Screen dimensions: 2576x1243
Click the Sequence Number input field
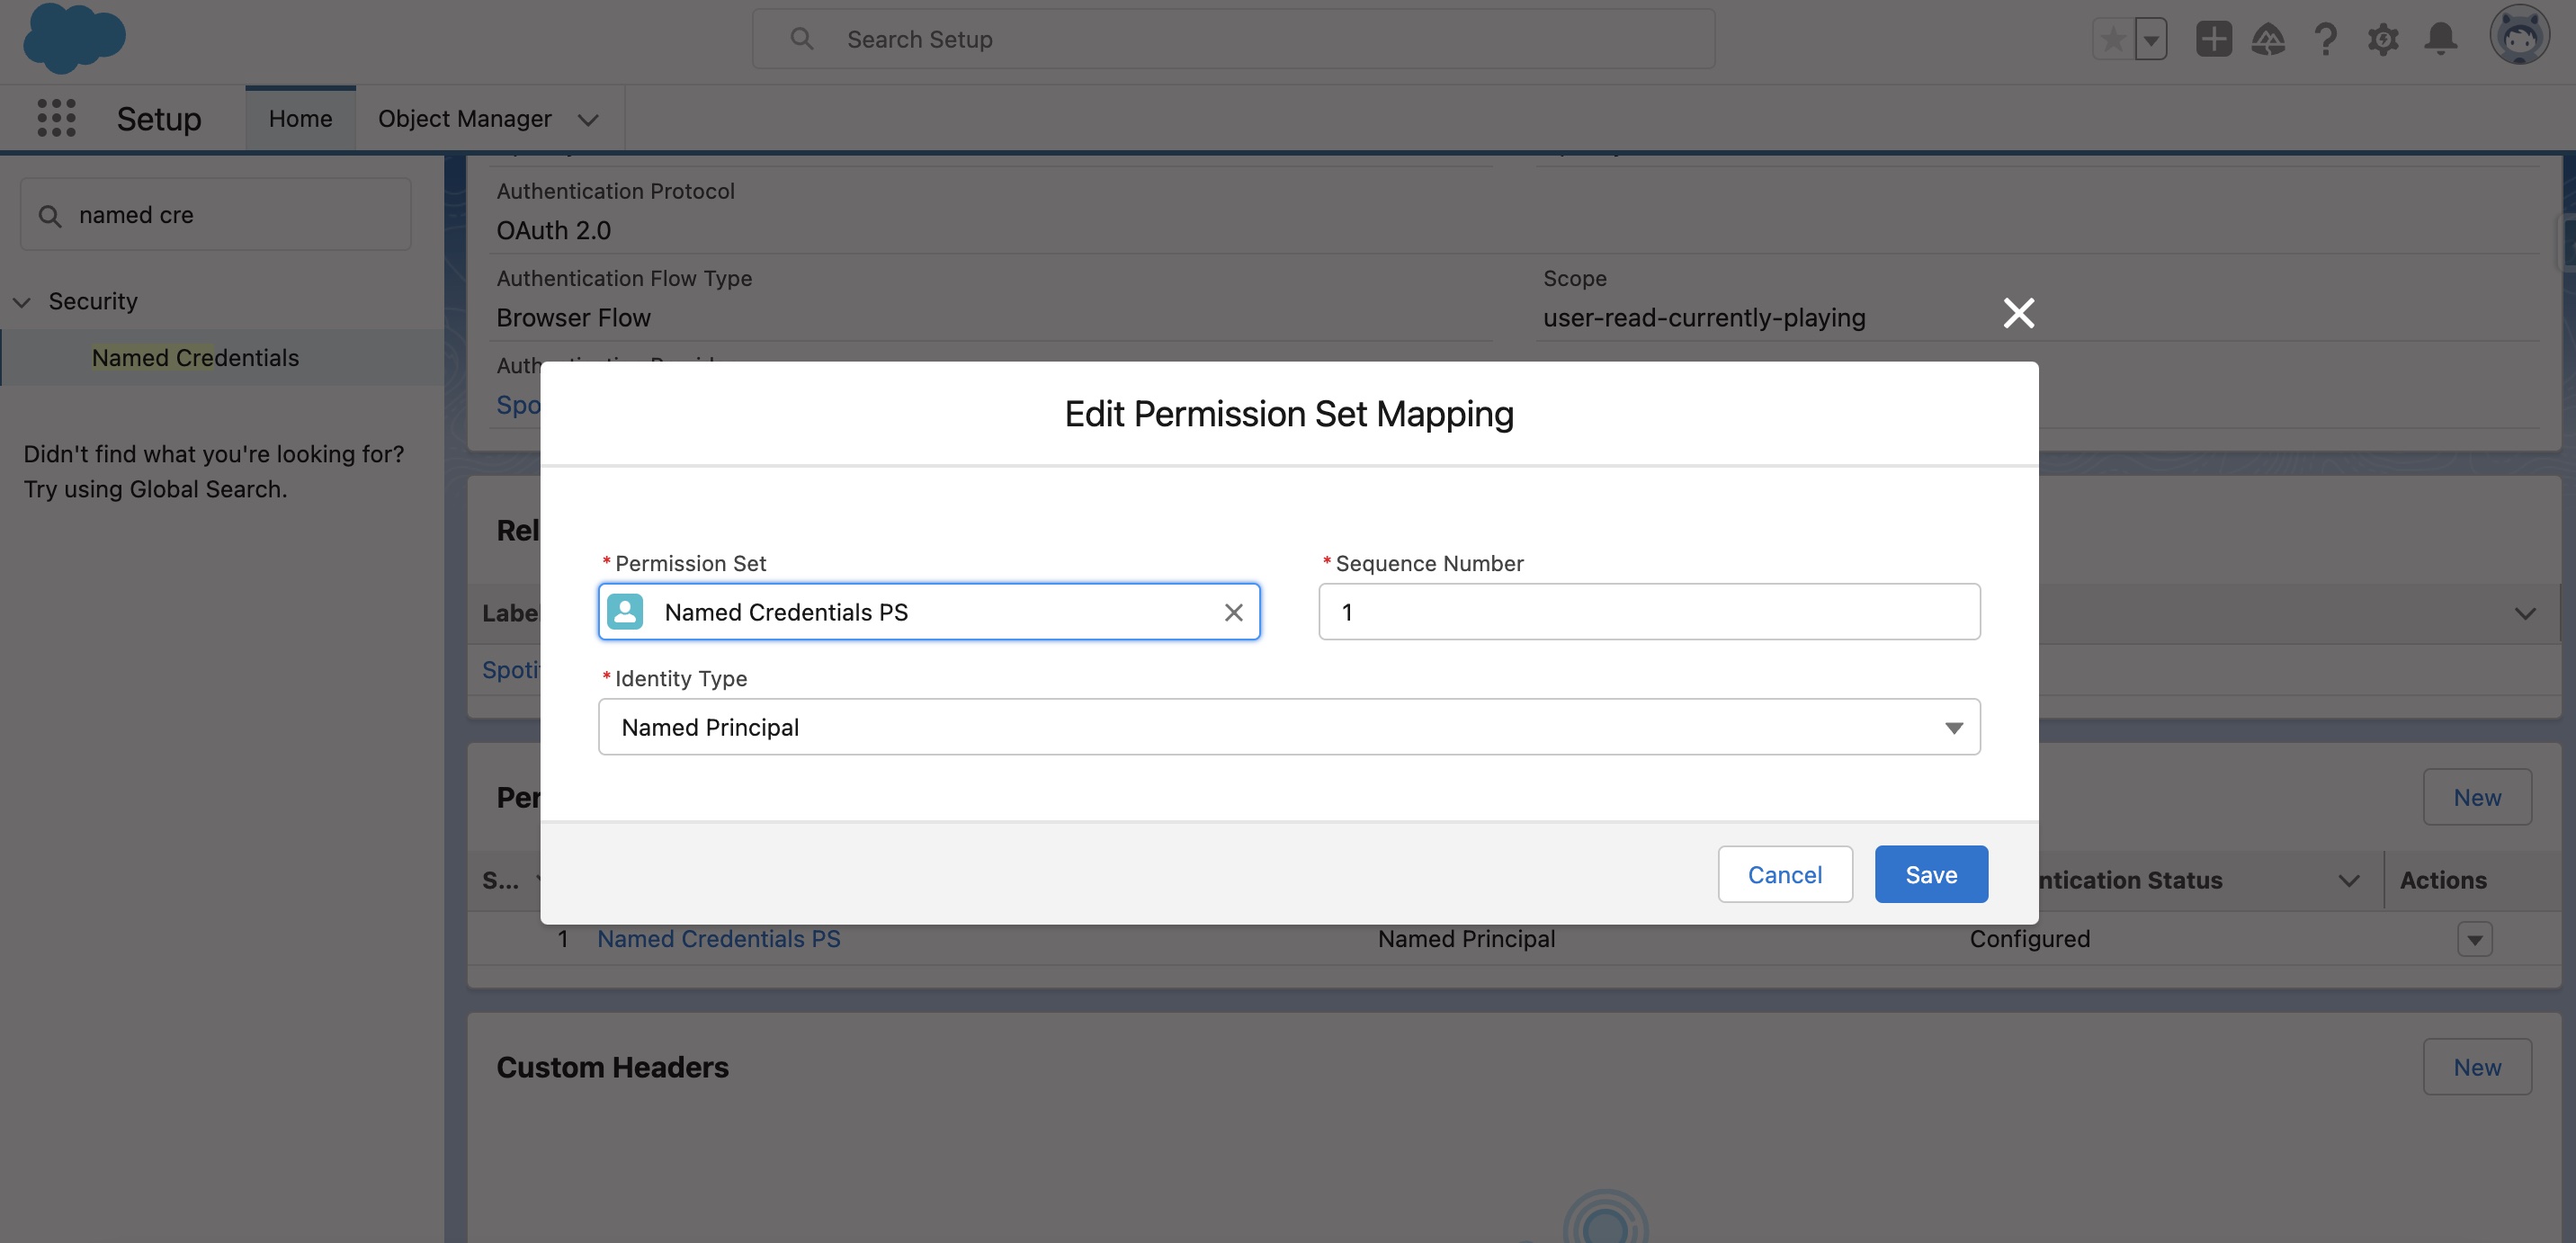1649,612
